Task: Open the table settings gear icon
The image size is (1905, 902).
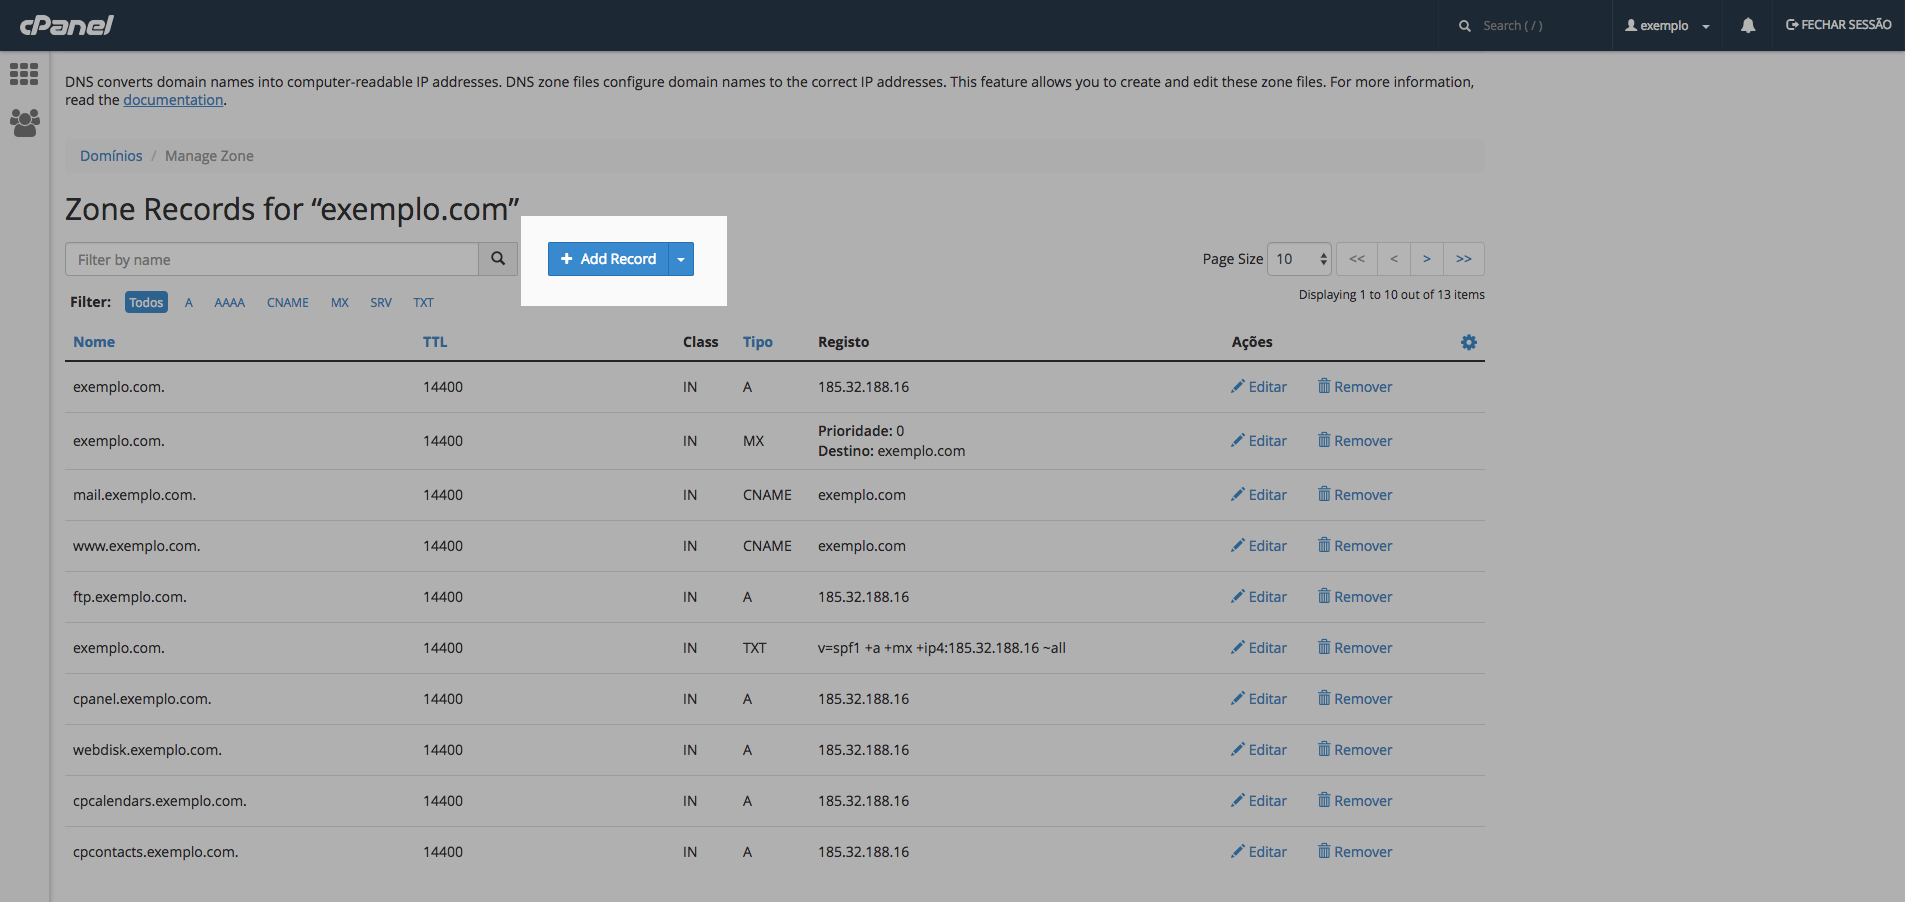Action: coord(1468,342)
